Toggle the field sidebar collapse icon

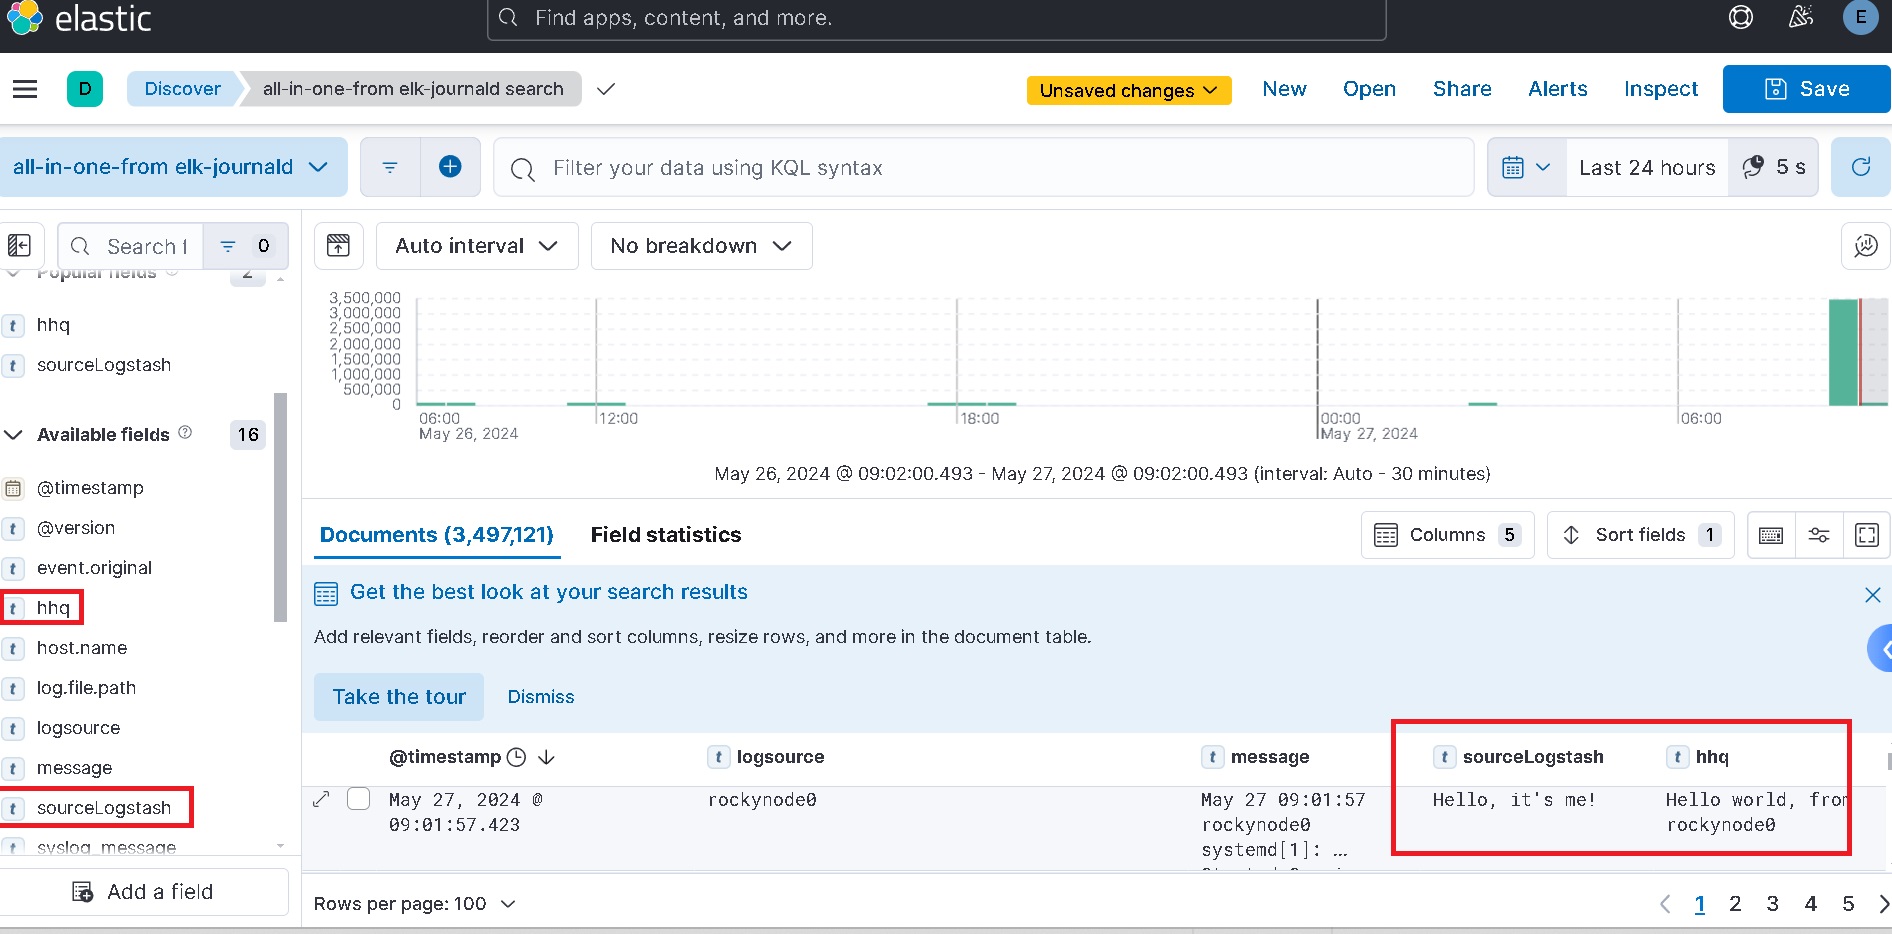pos(20,246)
